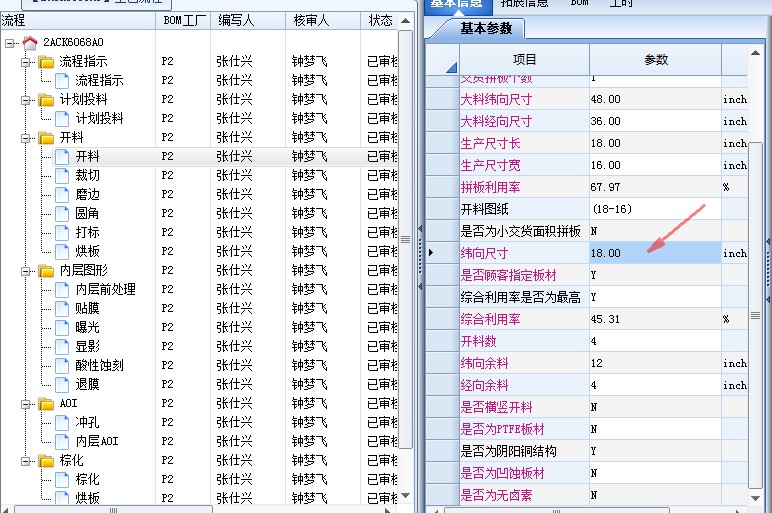Select the 是否横竖开料 row label
This screenshot has width=772, height=513.
coord(496,408)
